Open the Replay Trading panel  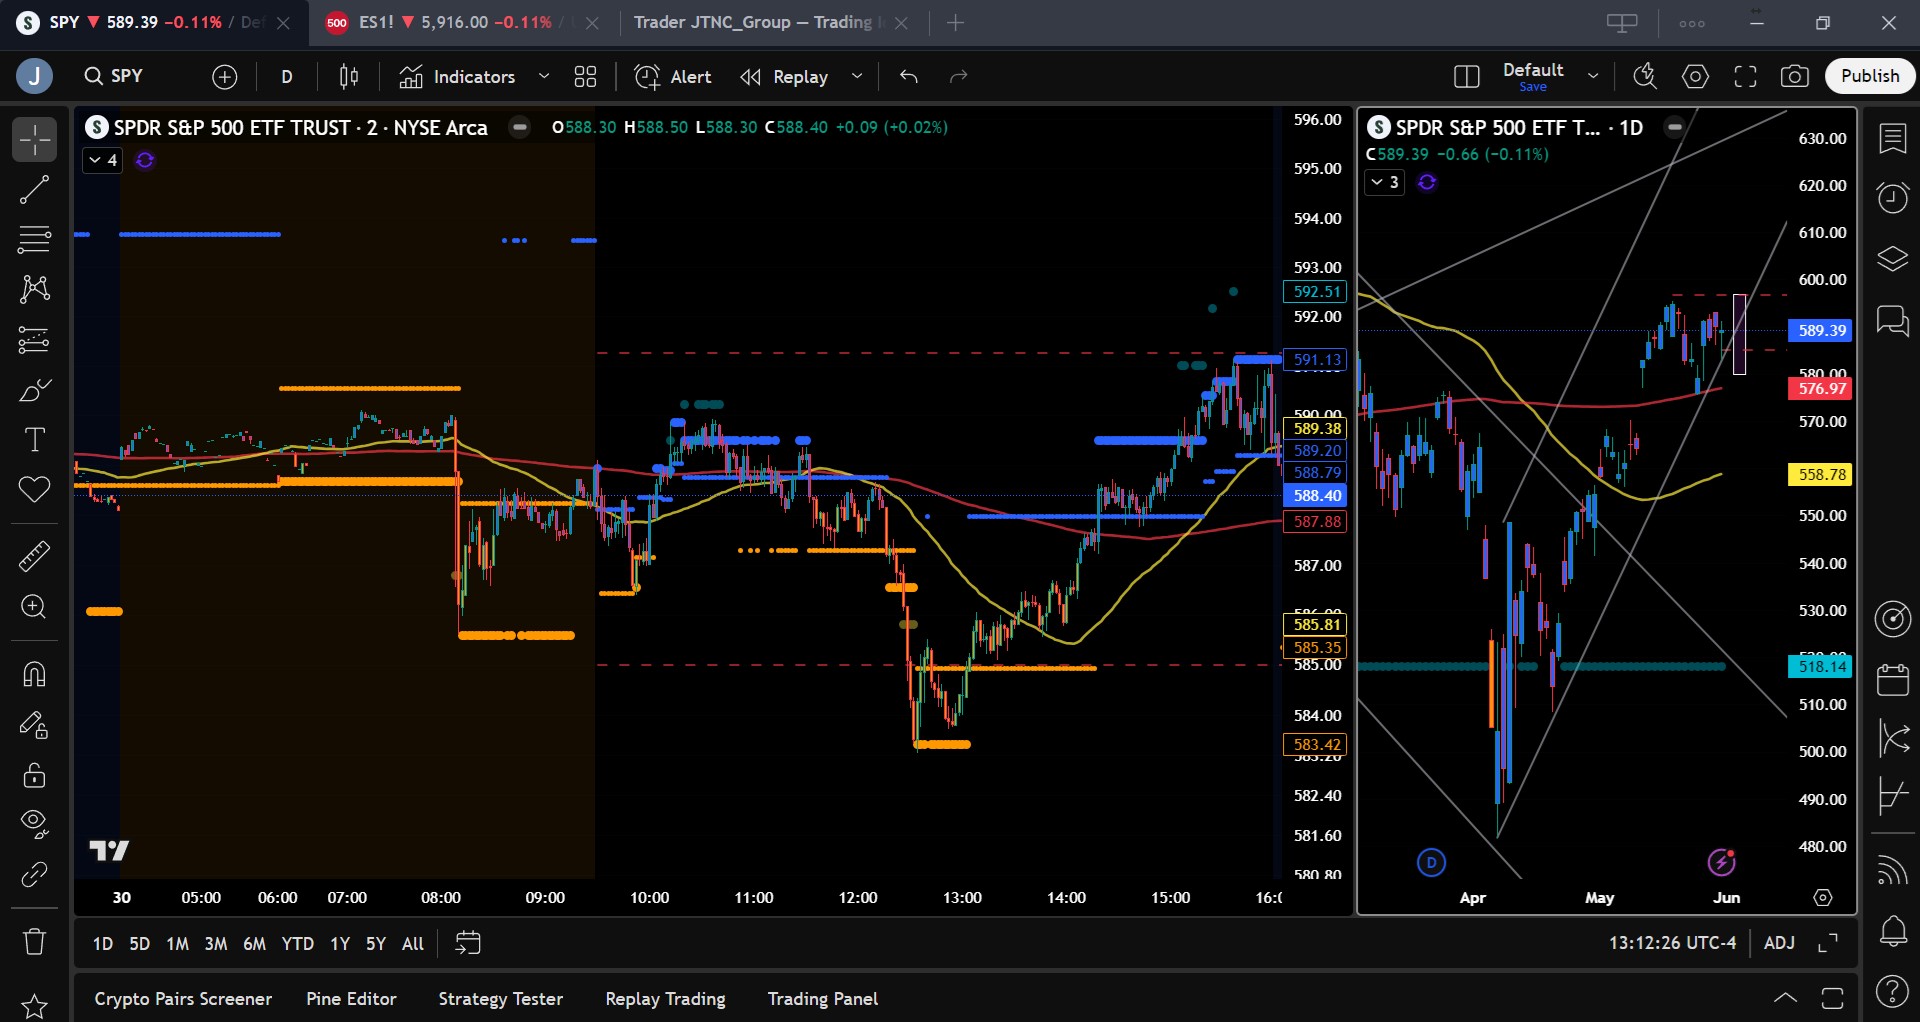(x=665, y=999)
